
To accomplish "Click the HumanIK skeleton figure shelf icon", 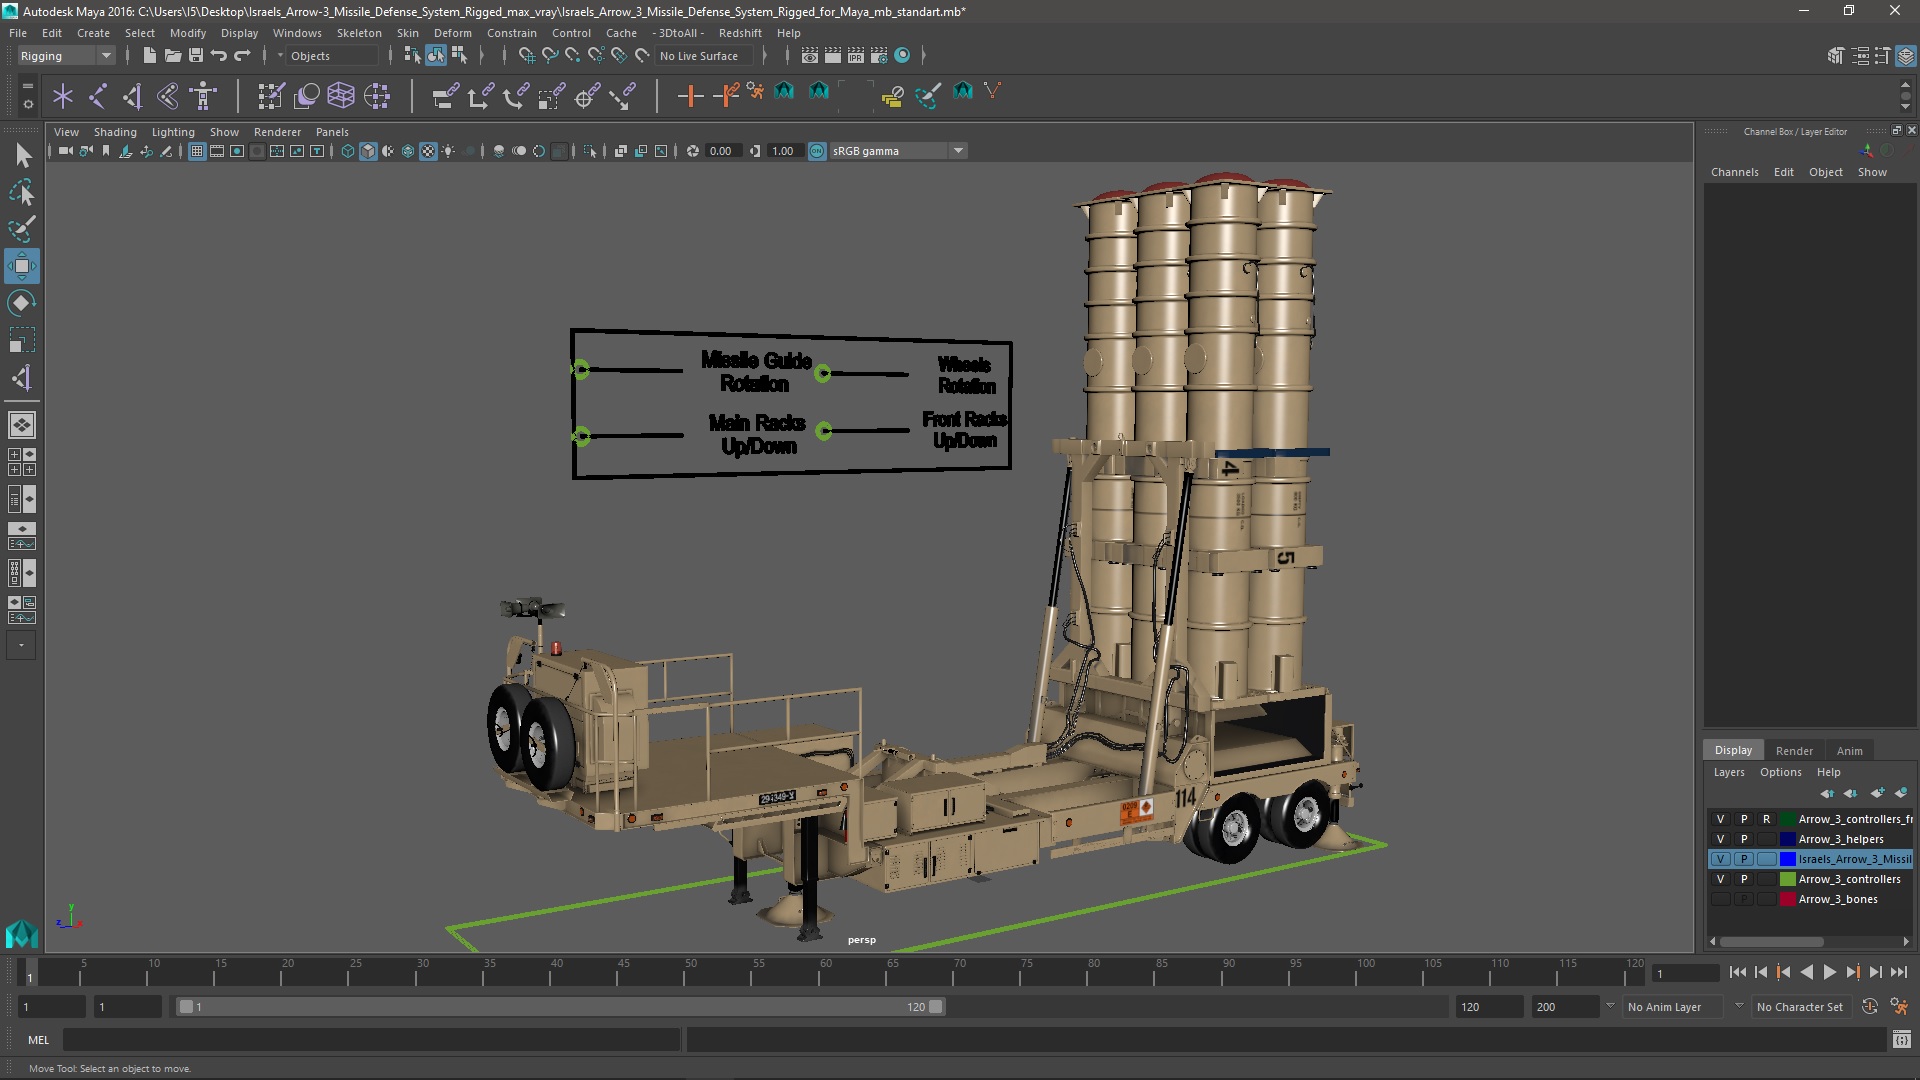I will pos(203,96).
